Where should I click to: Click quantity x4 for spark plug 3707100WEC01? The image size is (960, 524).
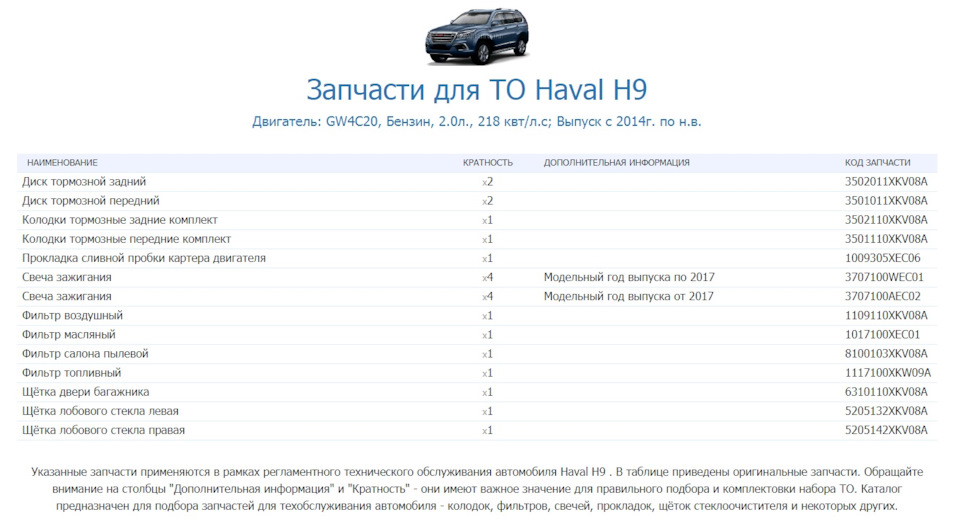click(x=487, y=277)
